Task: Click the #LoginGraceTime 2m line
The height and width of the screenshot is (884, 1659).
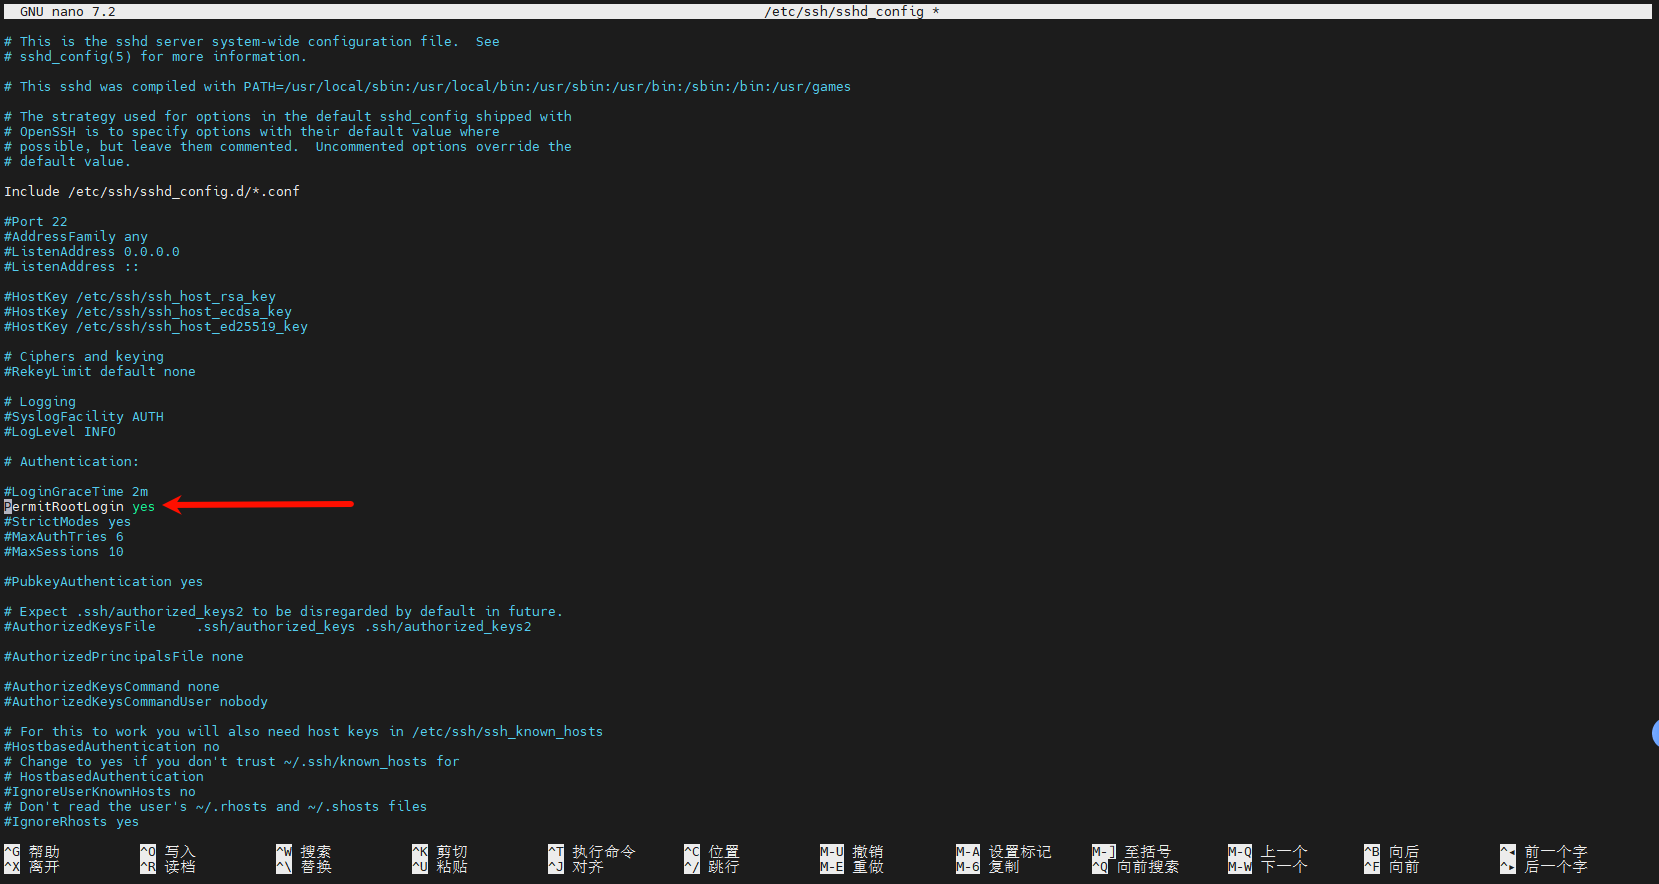Action: [76, 492]
